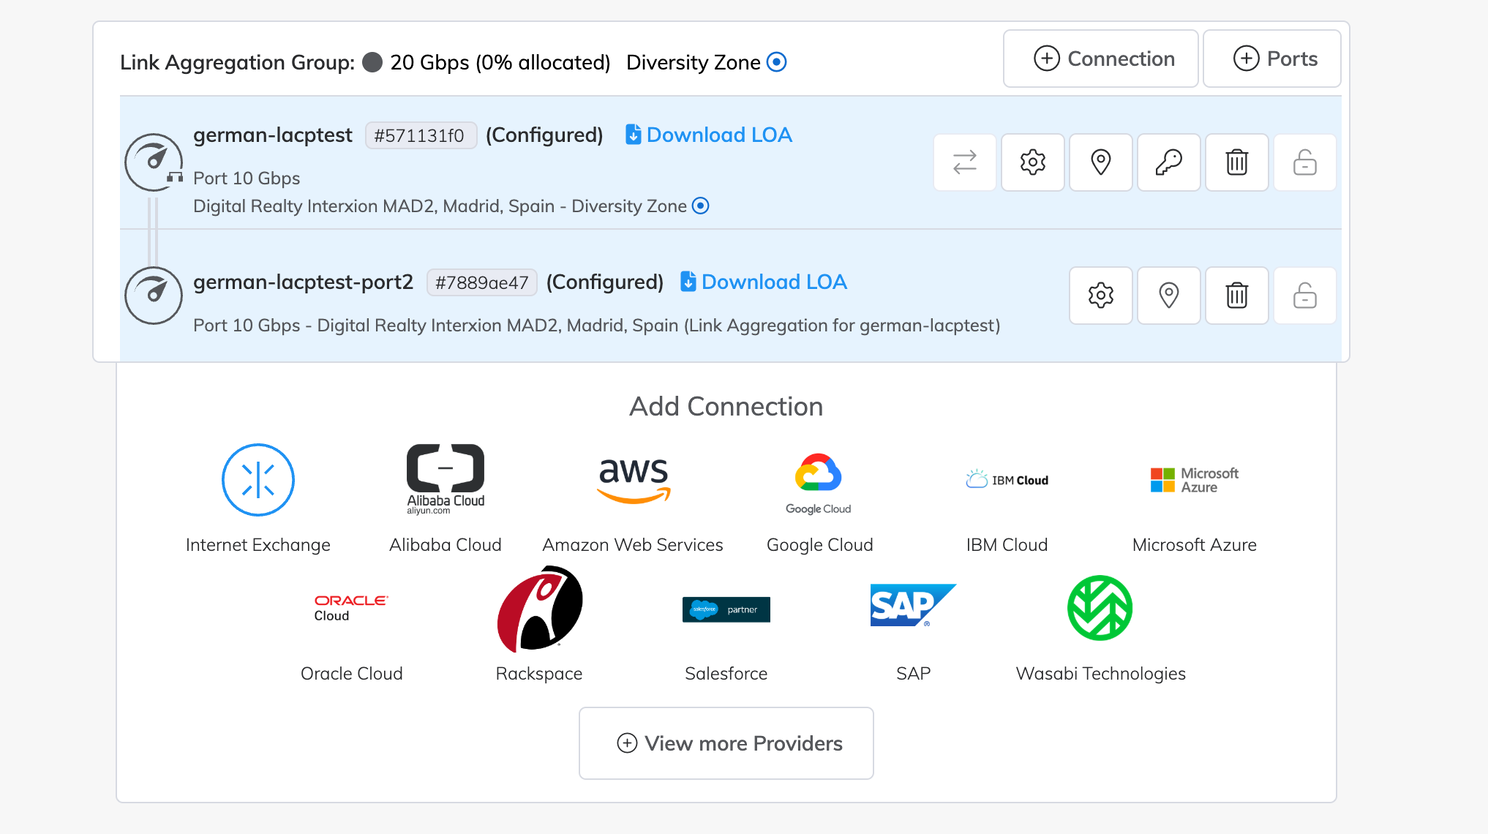The width and height of the screenshot is (1488, 834).
Task: Download LOA for german-lacptest-port2
Action: pyautogui.click(x=763, y=282)
